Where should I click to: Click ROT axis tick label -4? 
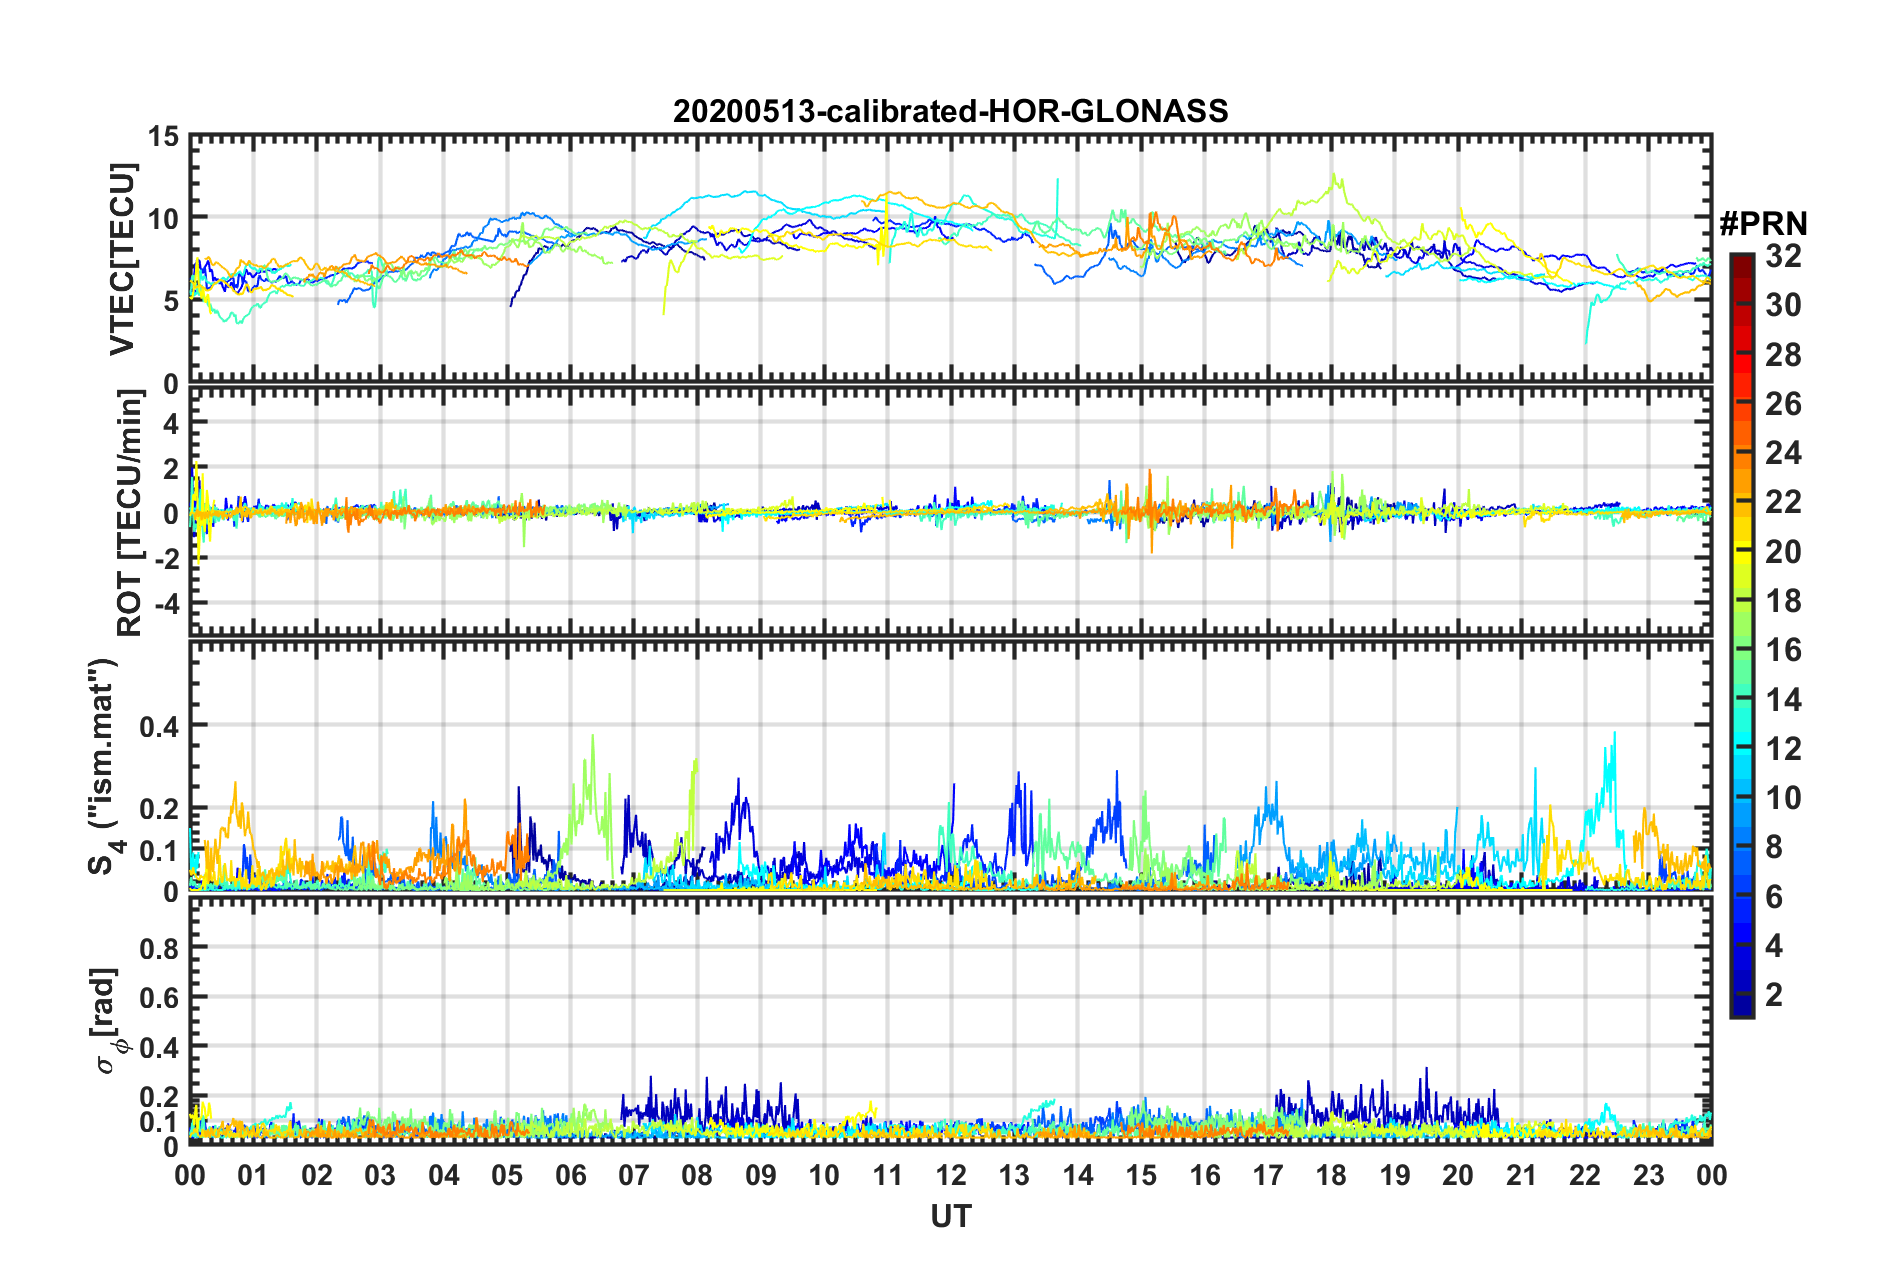tap(166, 604)
